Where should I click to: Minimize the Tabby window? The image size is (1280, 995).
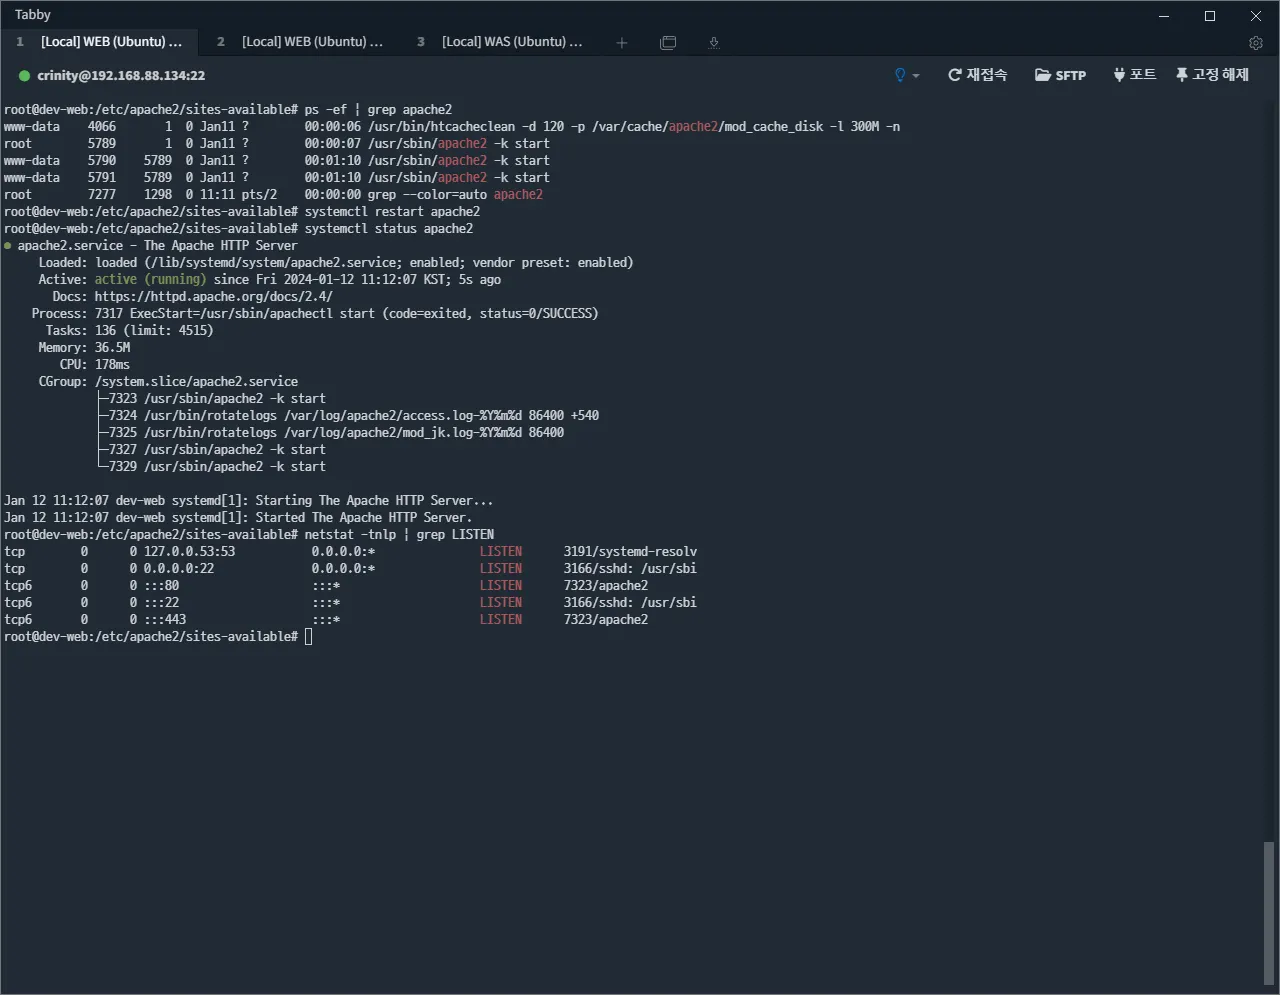(x=1164, y=16)
